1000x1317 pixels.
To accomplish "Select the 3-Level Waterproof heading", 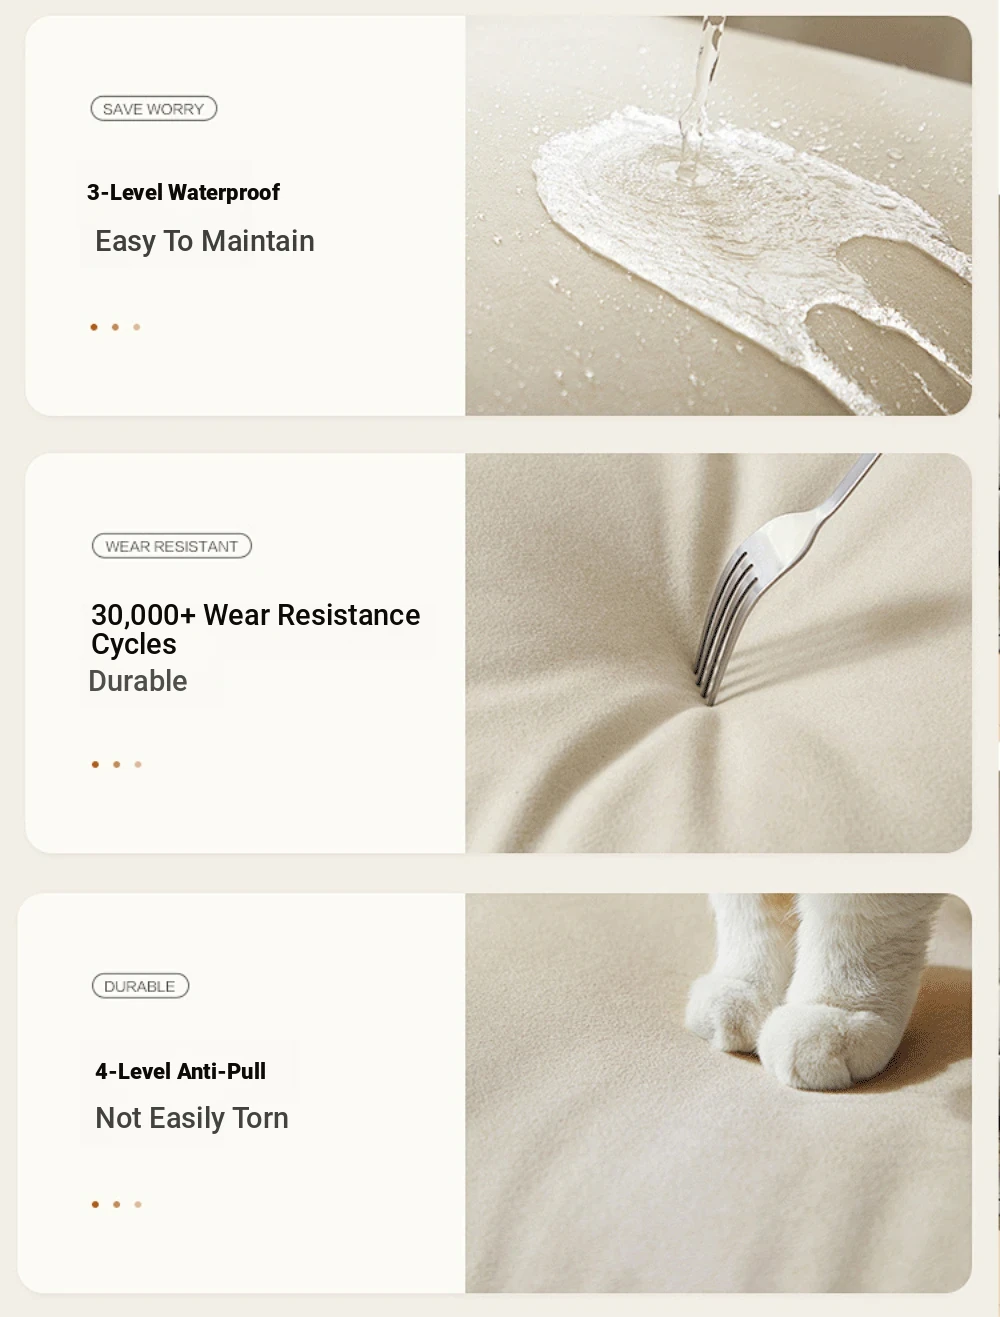I will pos(183,192).
